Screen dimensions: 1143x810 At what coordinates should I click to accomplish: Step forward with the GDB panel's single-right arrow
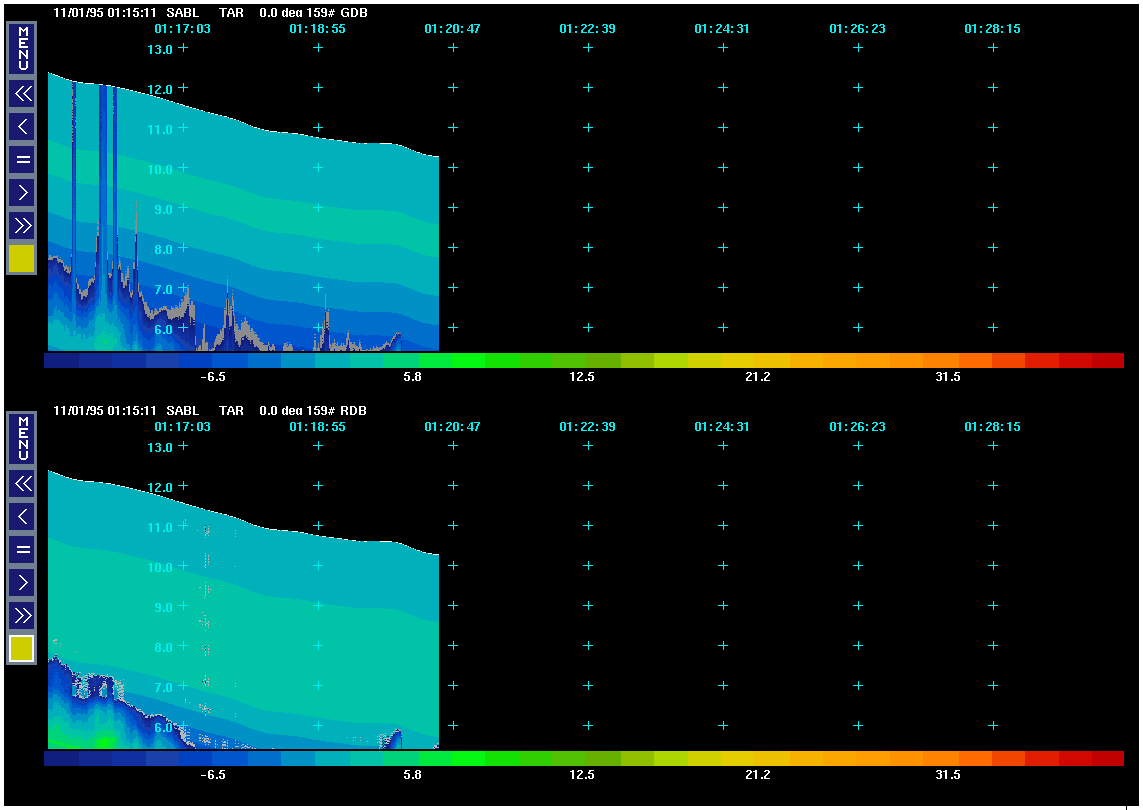(x=22, y=192)
